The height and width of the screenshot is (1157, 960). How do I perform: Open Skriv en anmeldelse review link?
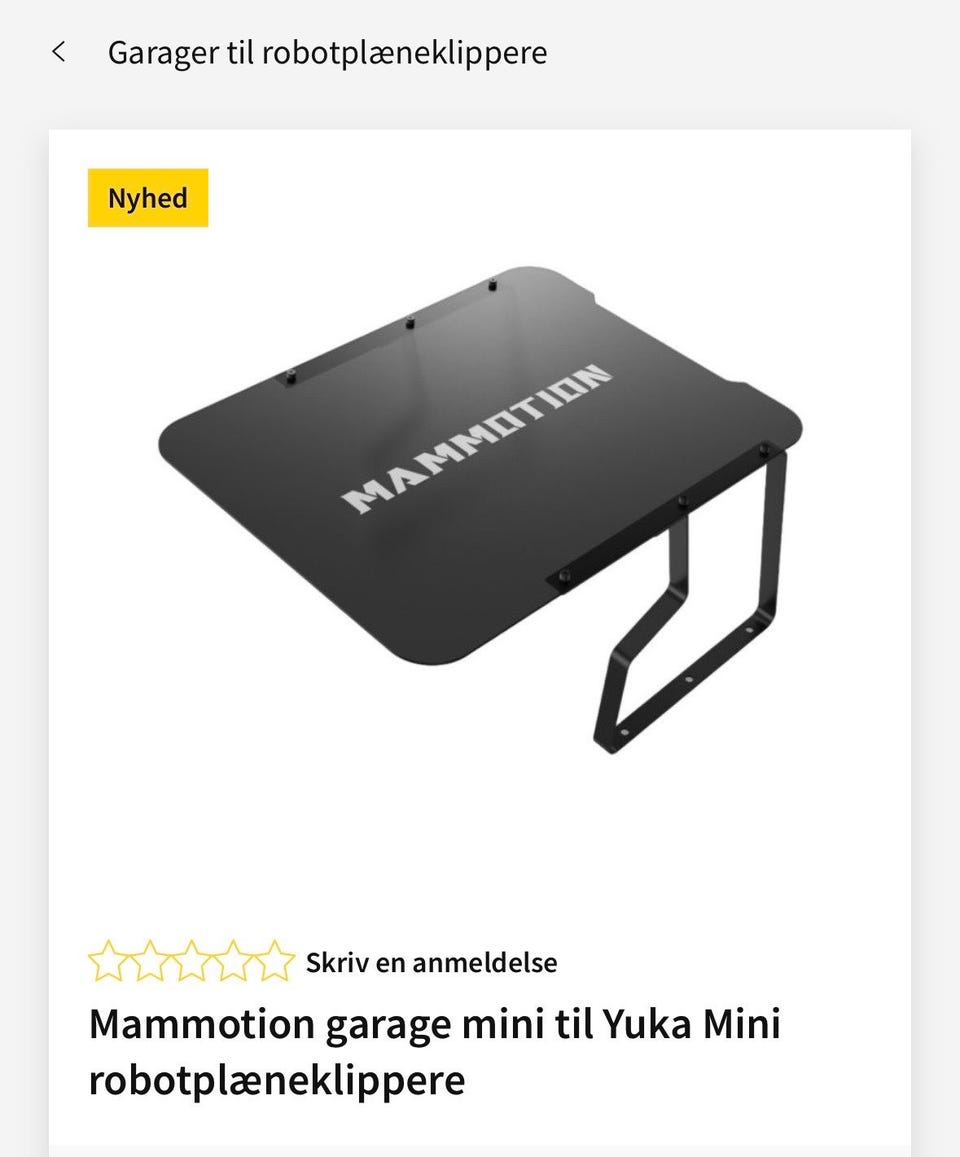point(432,962)
